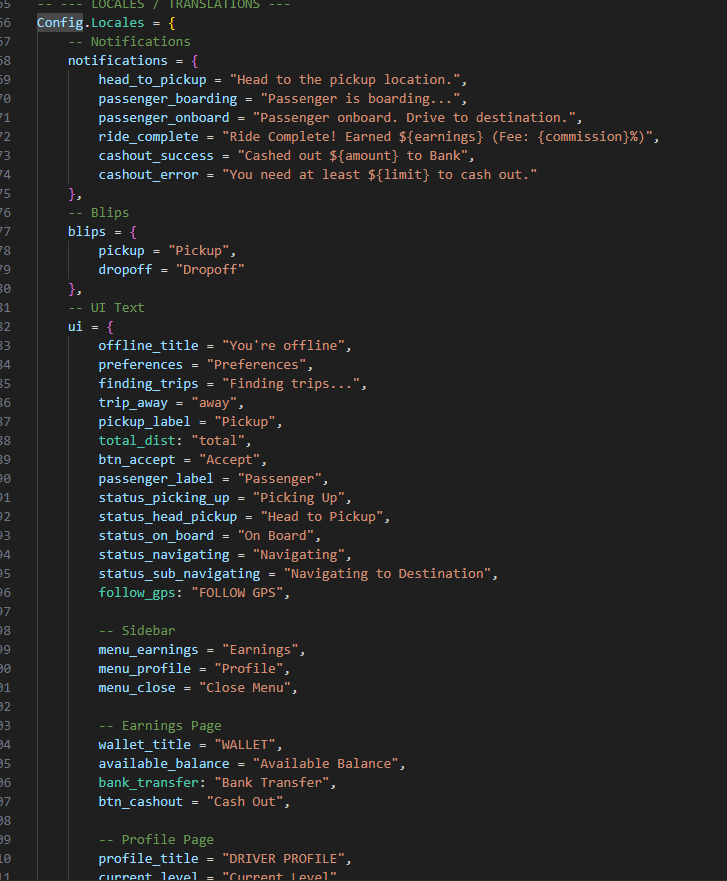
Task: Click the menu_profile key
Action: 144,669
